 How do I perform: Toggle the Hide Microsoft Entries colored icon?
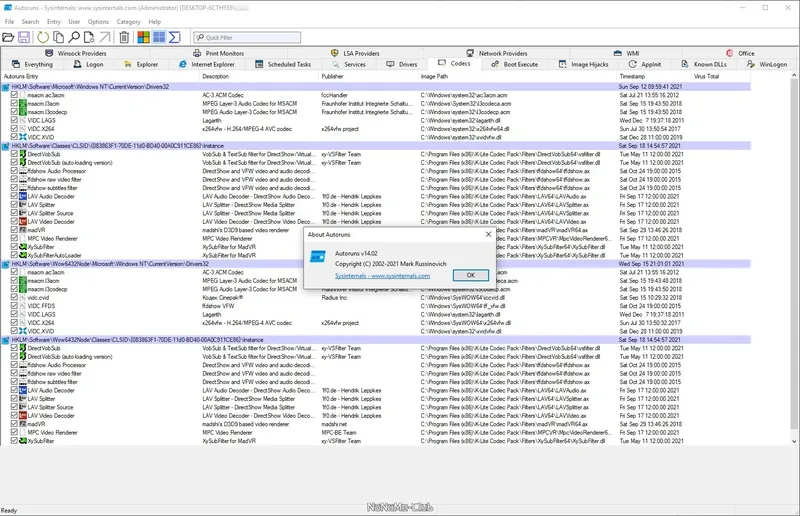coord(144,37)
